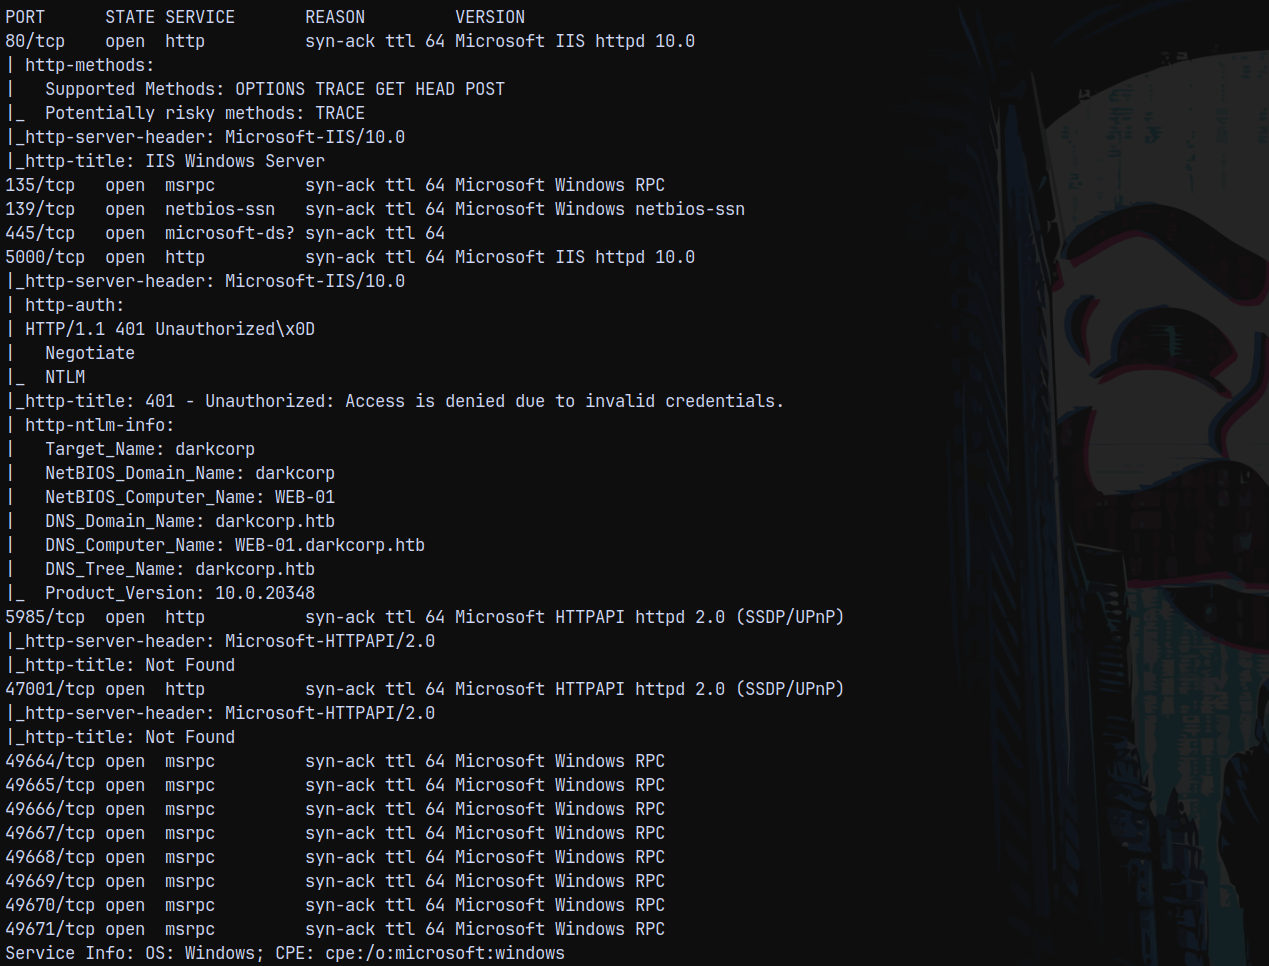Viewport: 1269px width, 966px height.
Task: Click the PORT column header
Action: coord(25,17)
